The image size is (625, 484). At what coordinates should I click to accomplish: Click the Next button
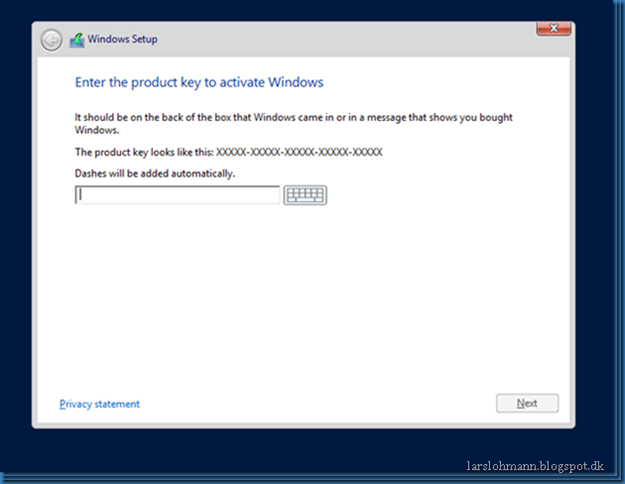click(527, 403)
